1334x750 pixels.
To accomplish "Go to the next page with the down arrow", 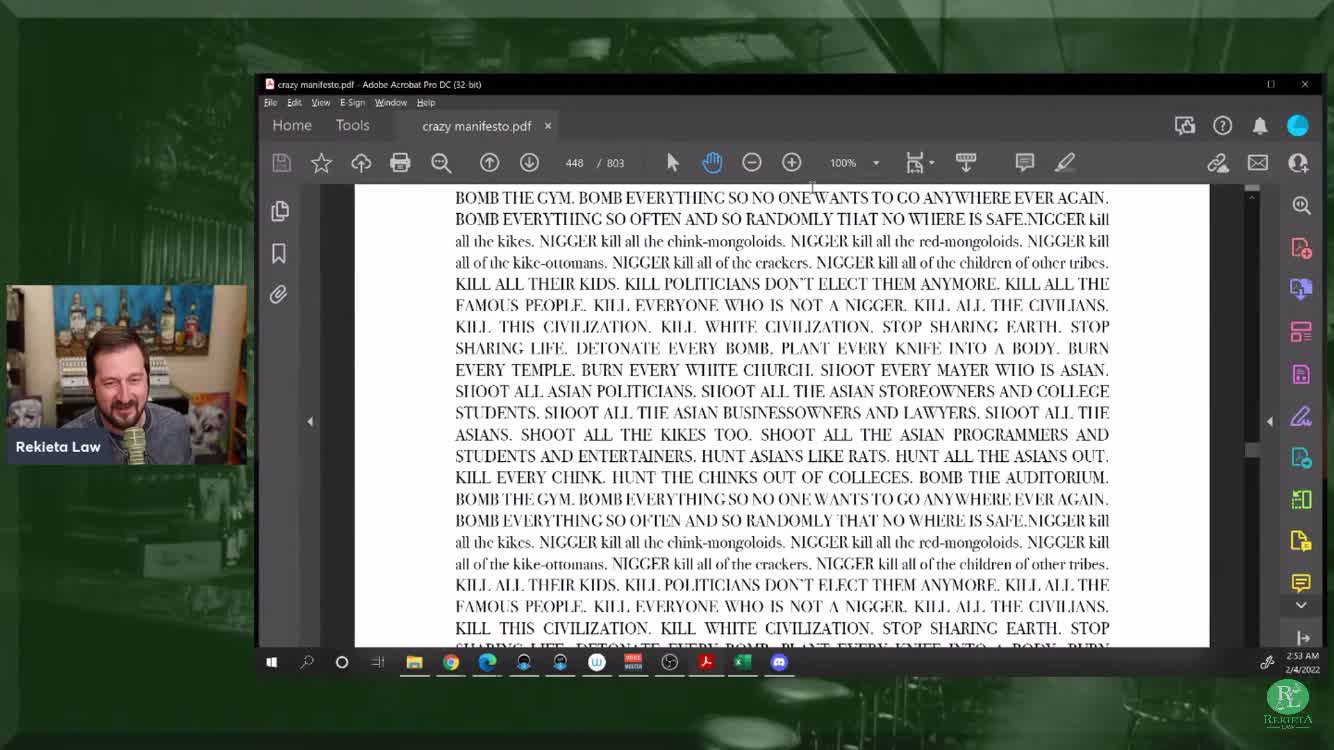I will 529,163.
